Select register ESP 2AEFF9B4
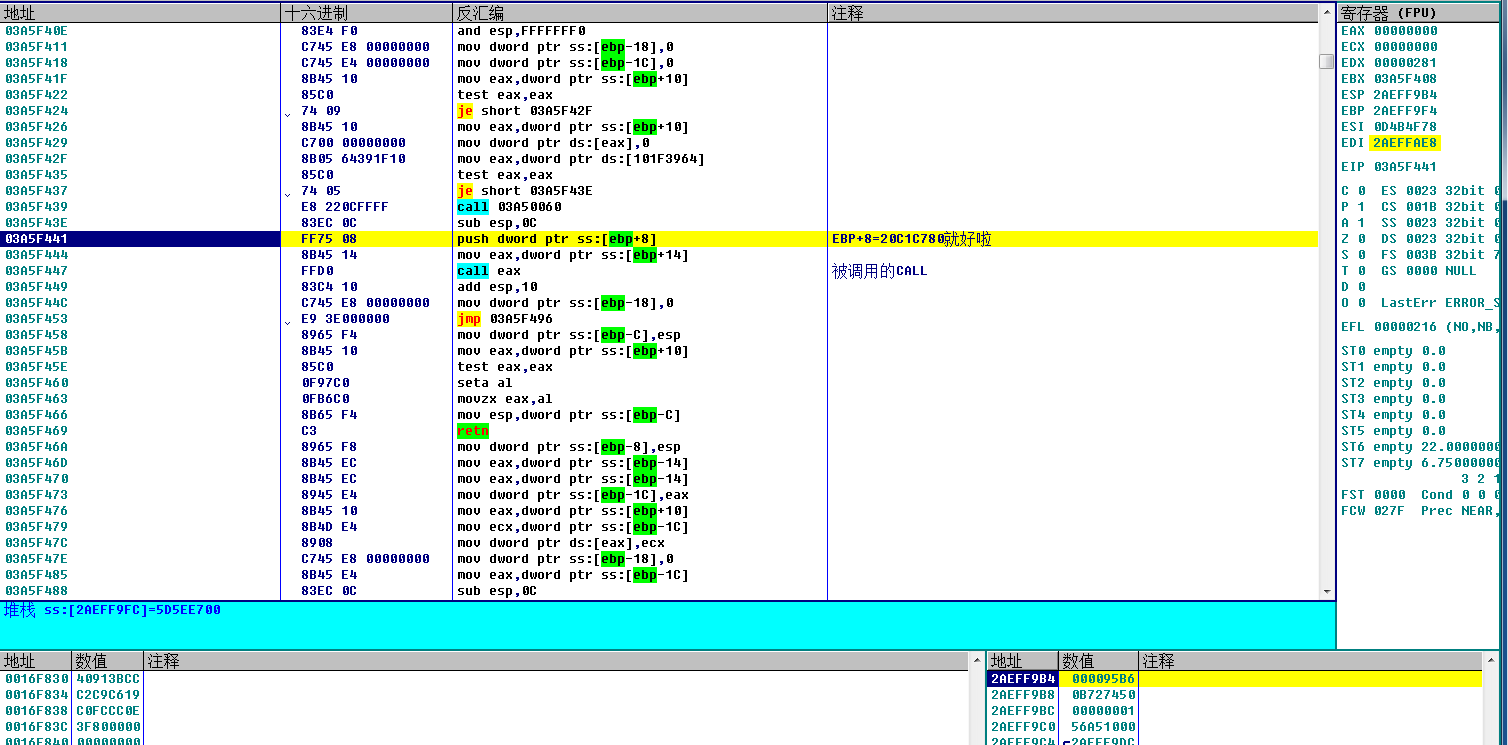 tap(1389, 95)
